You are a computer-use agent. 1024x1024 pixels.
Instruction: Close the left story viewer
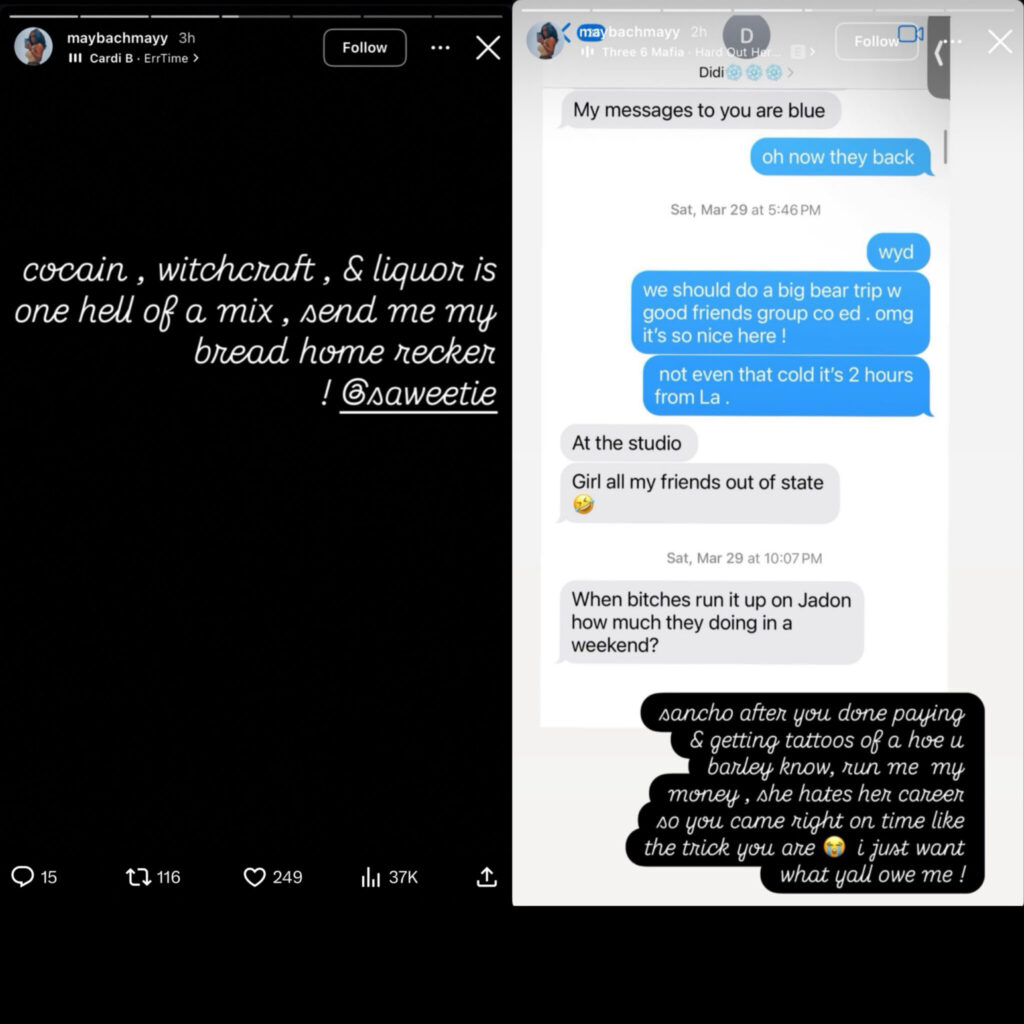click(x=488, y=48)
